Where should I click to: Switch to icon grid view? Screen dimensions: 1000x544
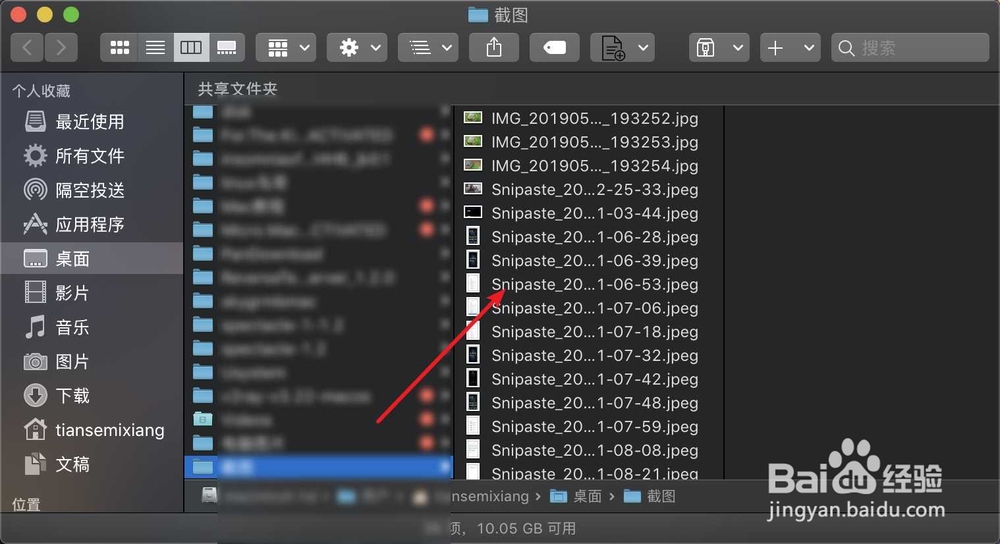click(x=119, y=48)
